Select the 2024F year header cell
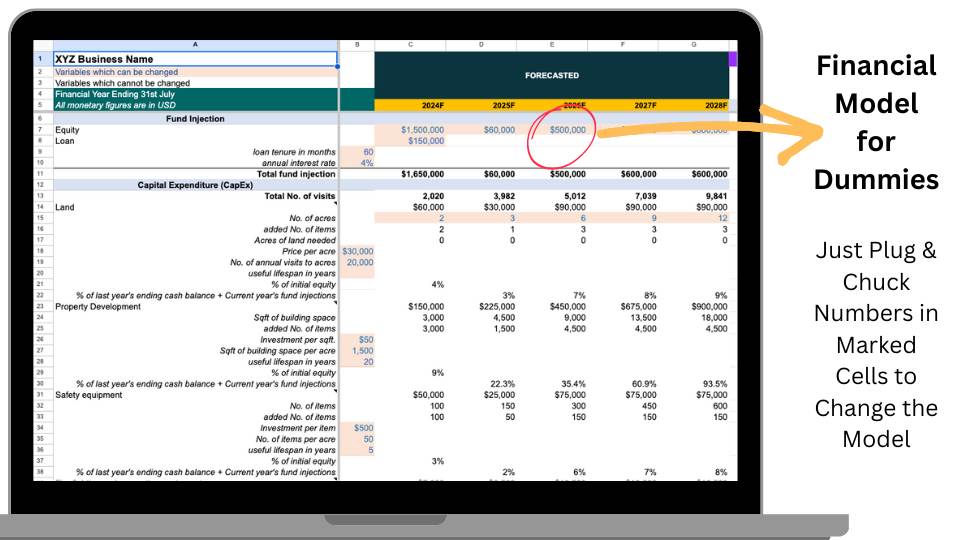This screenshot has height=540, width=960. (410, 105)
